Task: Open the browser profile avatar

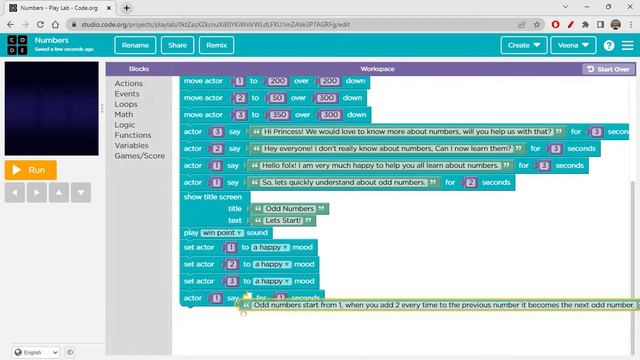Action: [x=616, y=24]
